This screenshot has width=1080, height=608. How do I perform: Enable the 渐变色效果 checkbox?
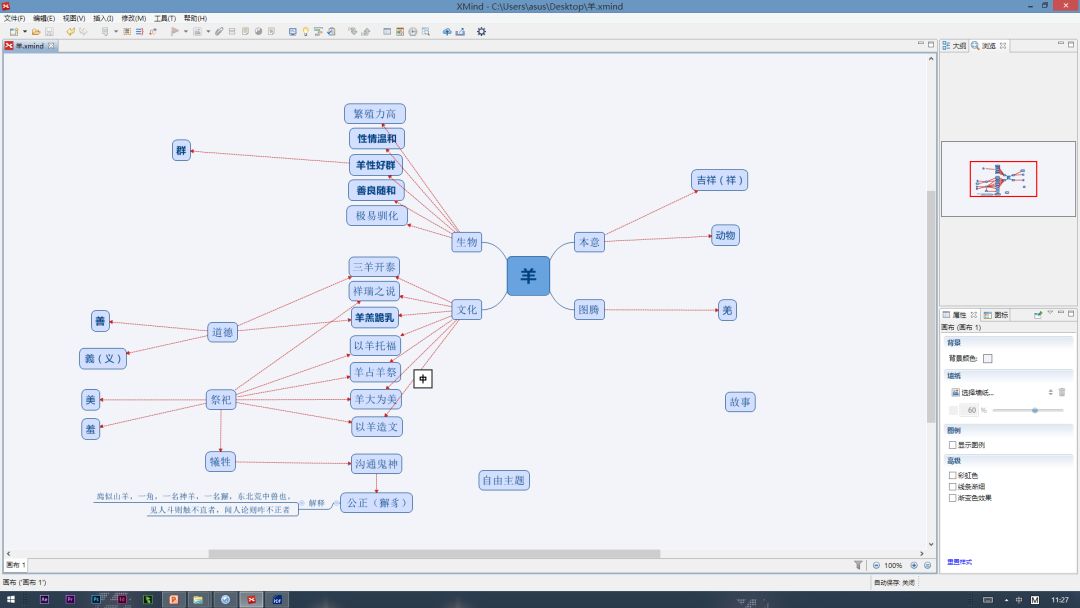pos(952,497)
